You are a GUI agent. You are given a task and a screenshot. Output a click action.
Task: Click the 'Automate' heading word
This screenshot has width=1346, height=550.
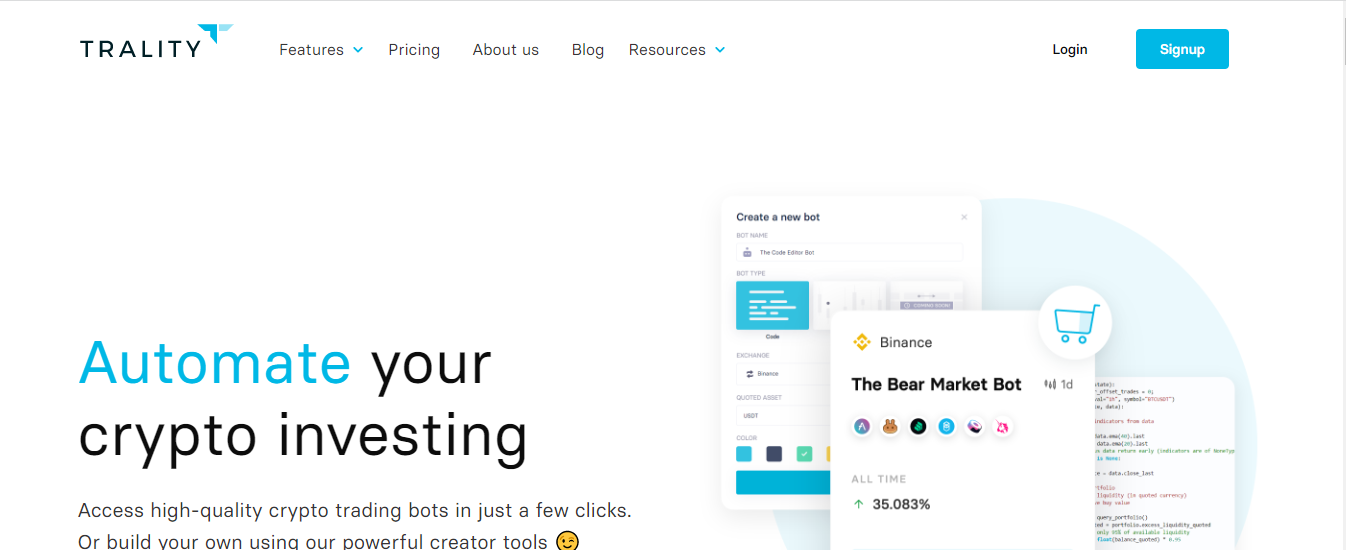click(x=215, y=362)
